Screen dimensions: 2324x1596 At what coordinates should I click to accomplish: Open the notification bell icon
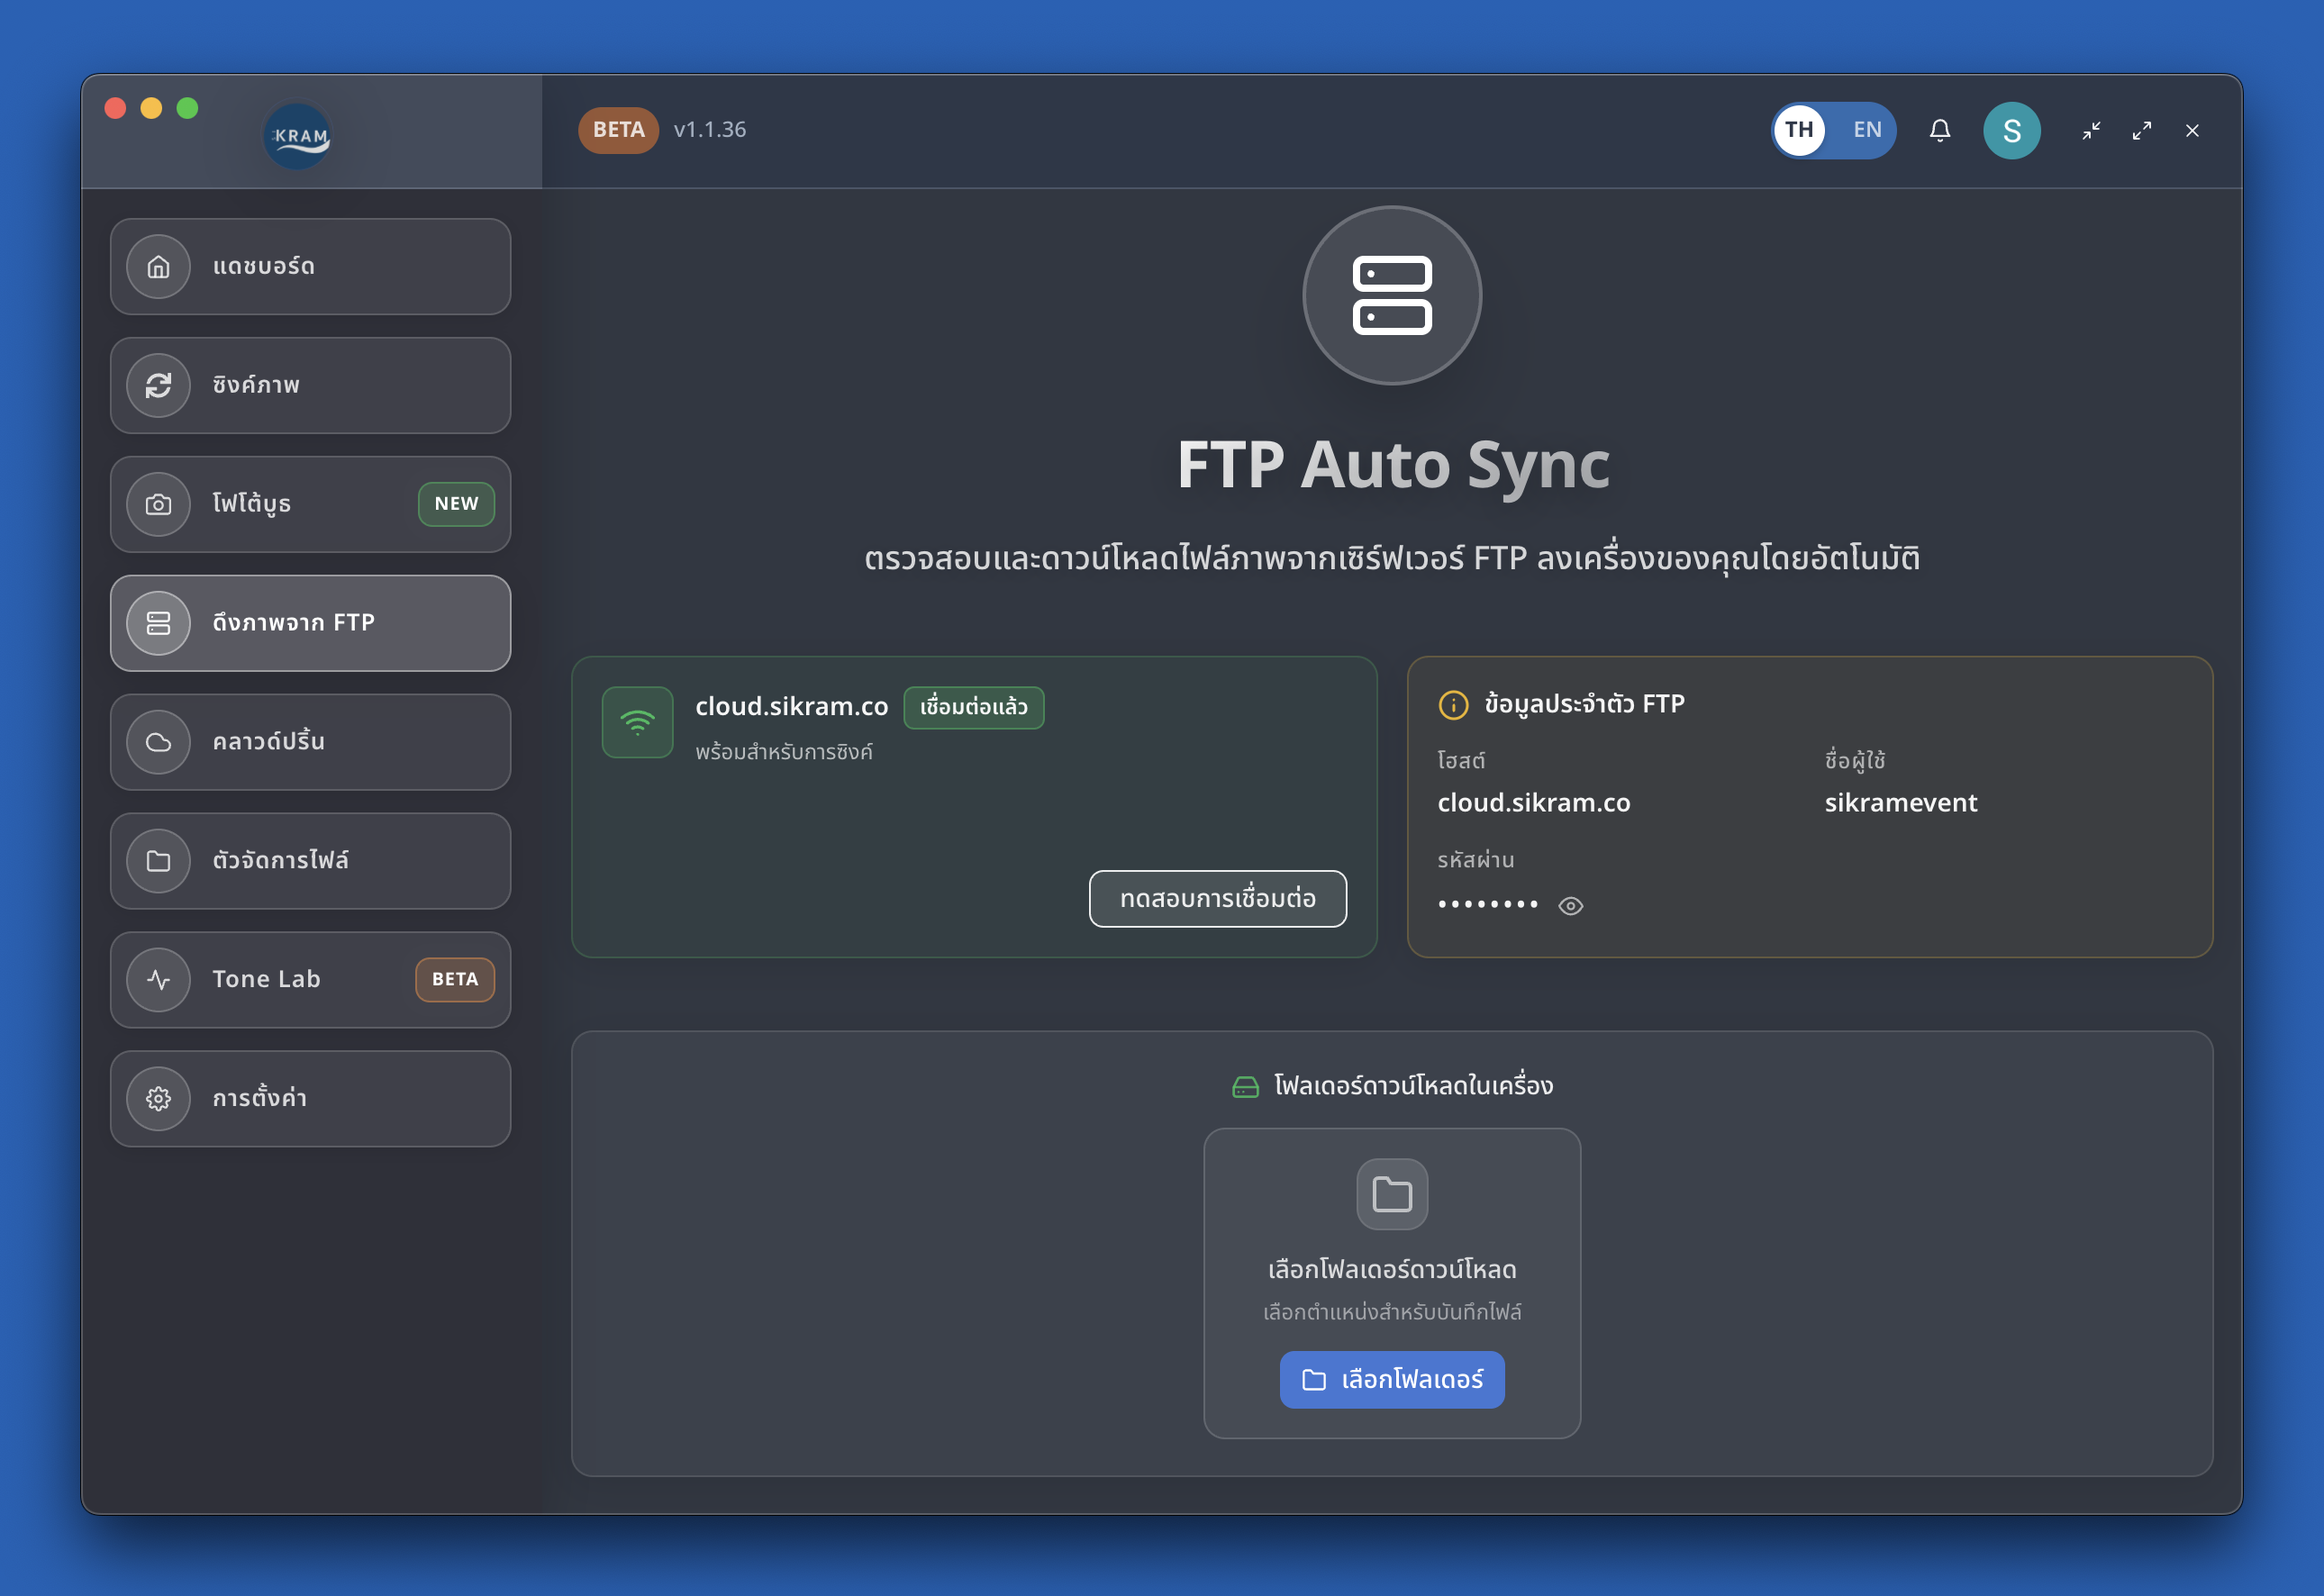coord(1940,130)
